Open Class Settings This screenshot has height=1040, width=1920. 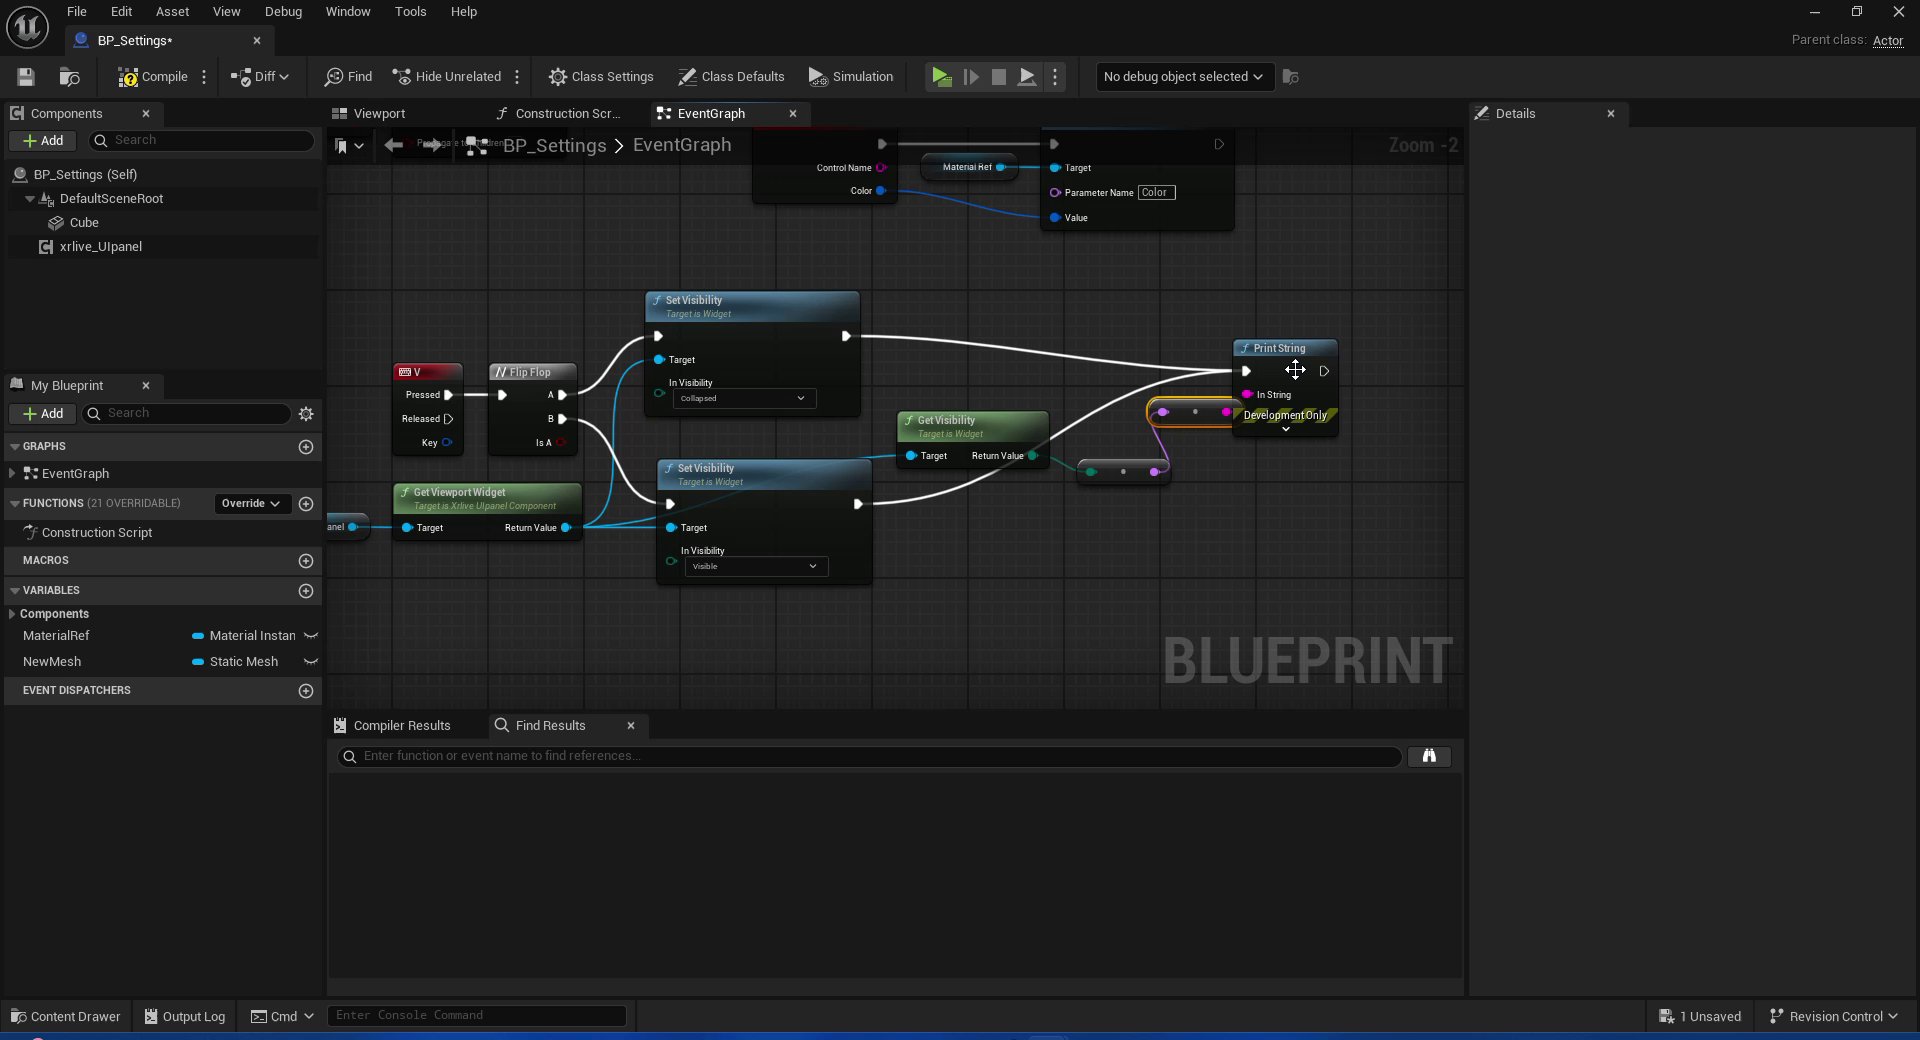click(x=601, y=77)
